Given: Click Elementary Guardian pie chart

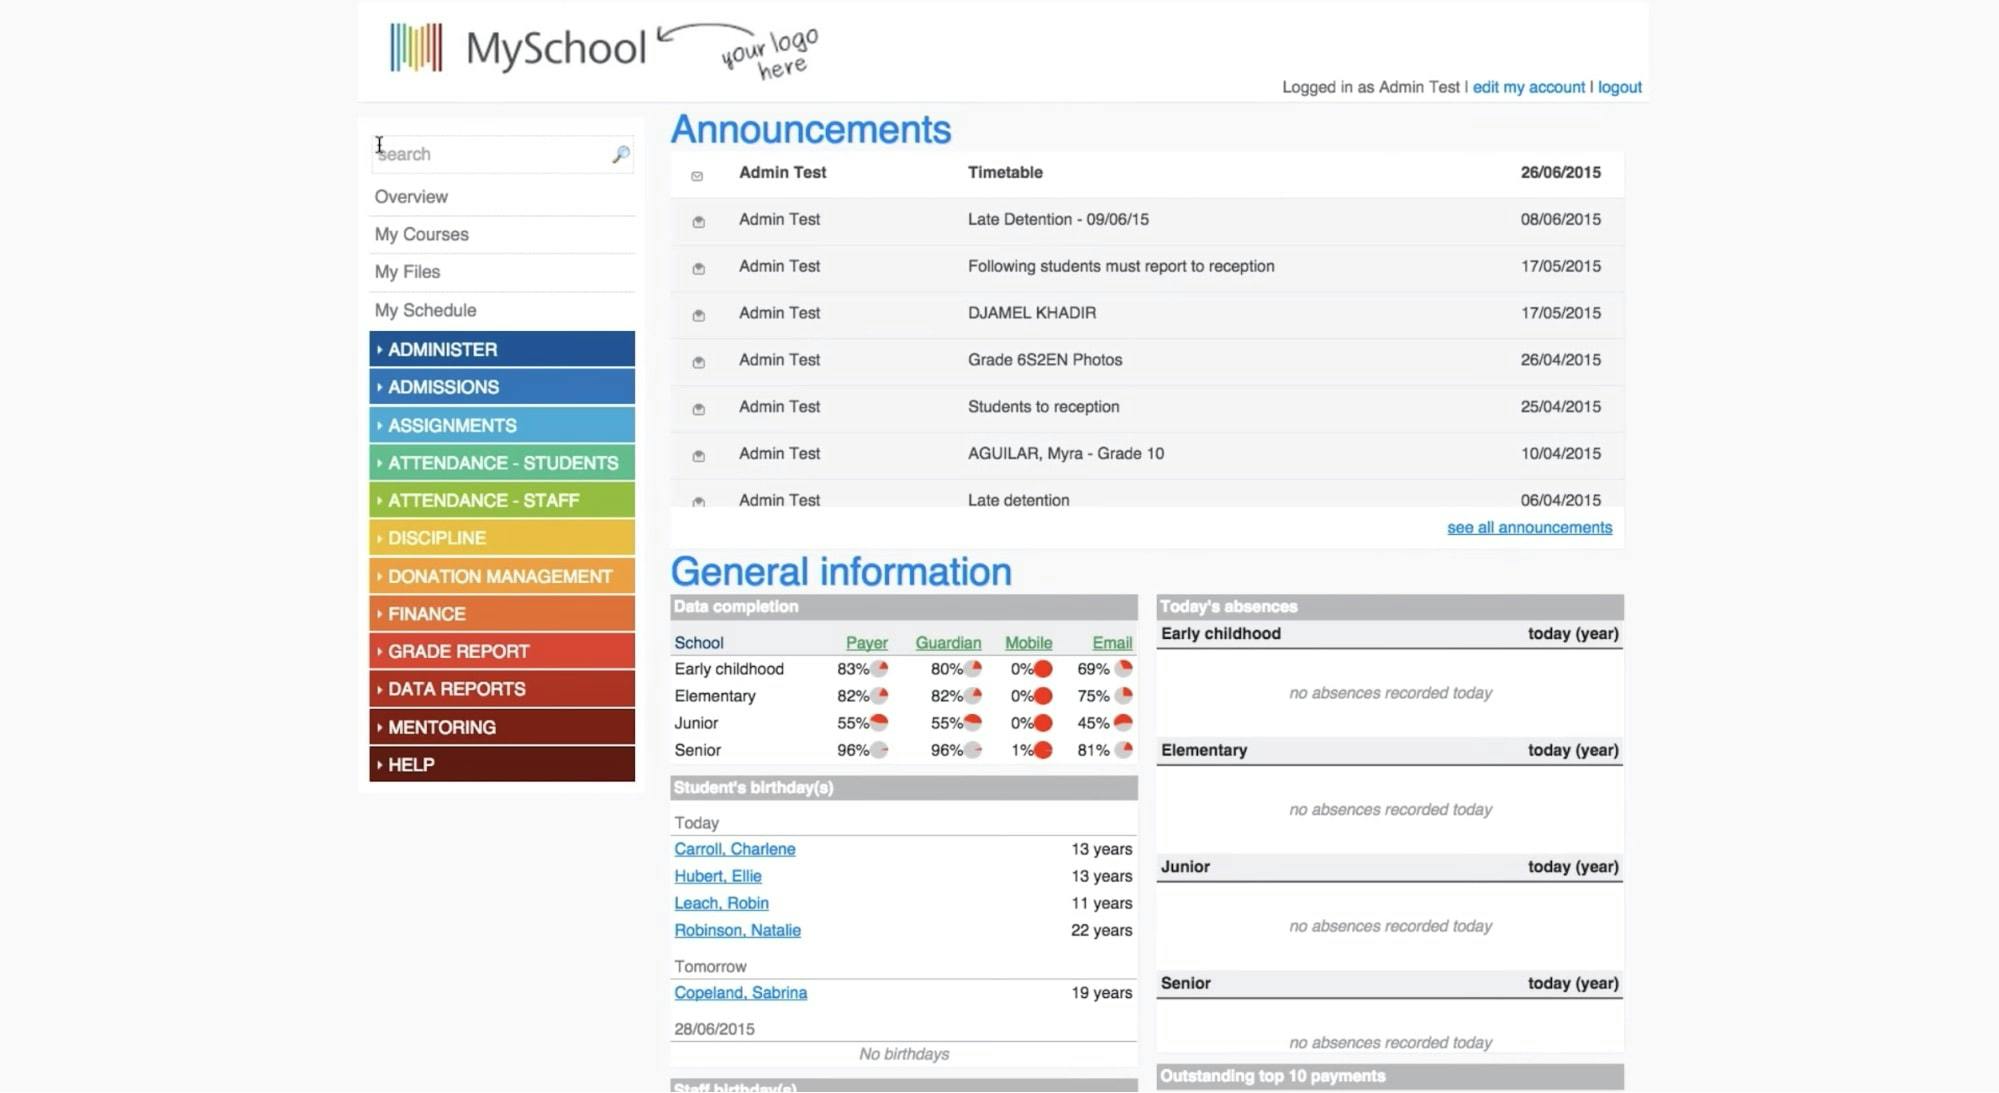Looking at the screenshot, I should [973, 696].
